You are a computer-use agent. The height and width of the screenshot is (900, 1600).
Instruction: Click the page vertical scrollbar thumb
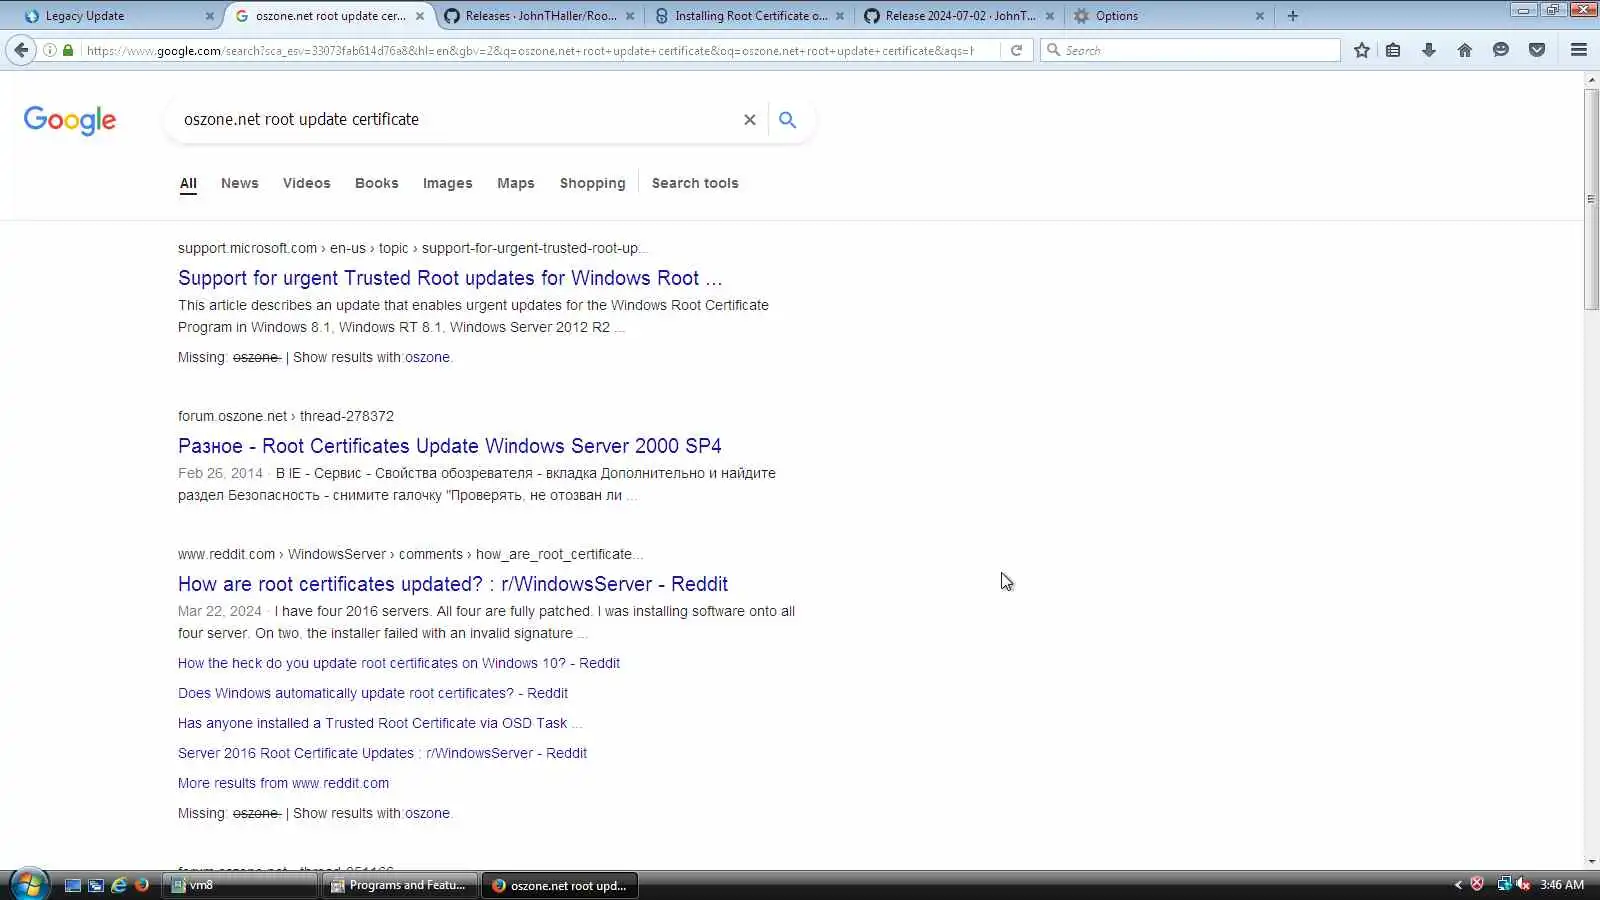click(x=1591, y=200)
